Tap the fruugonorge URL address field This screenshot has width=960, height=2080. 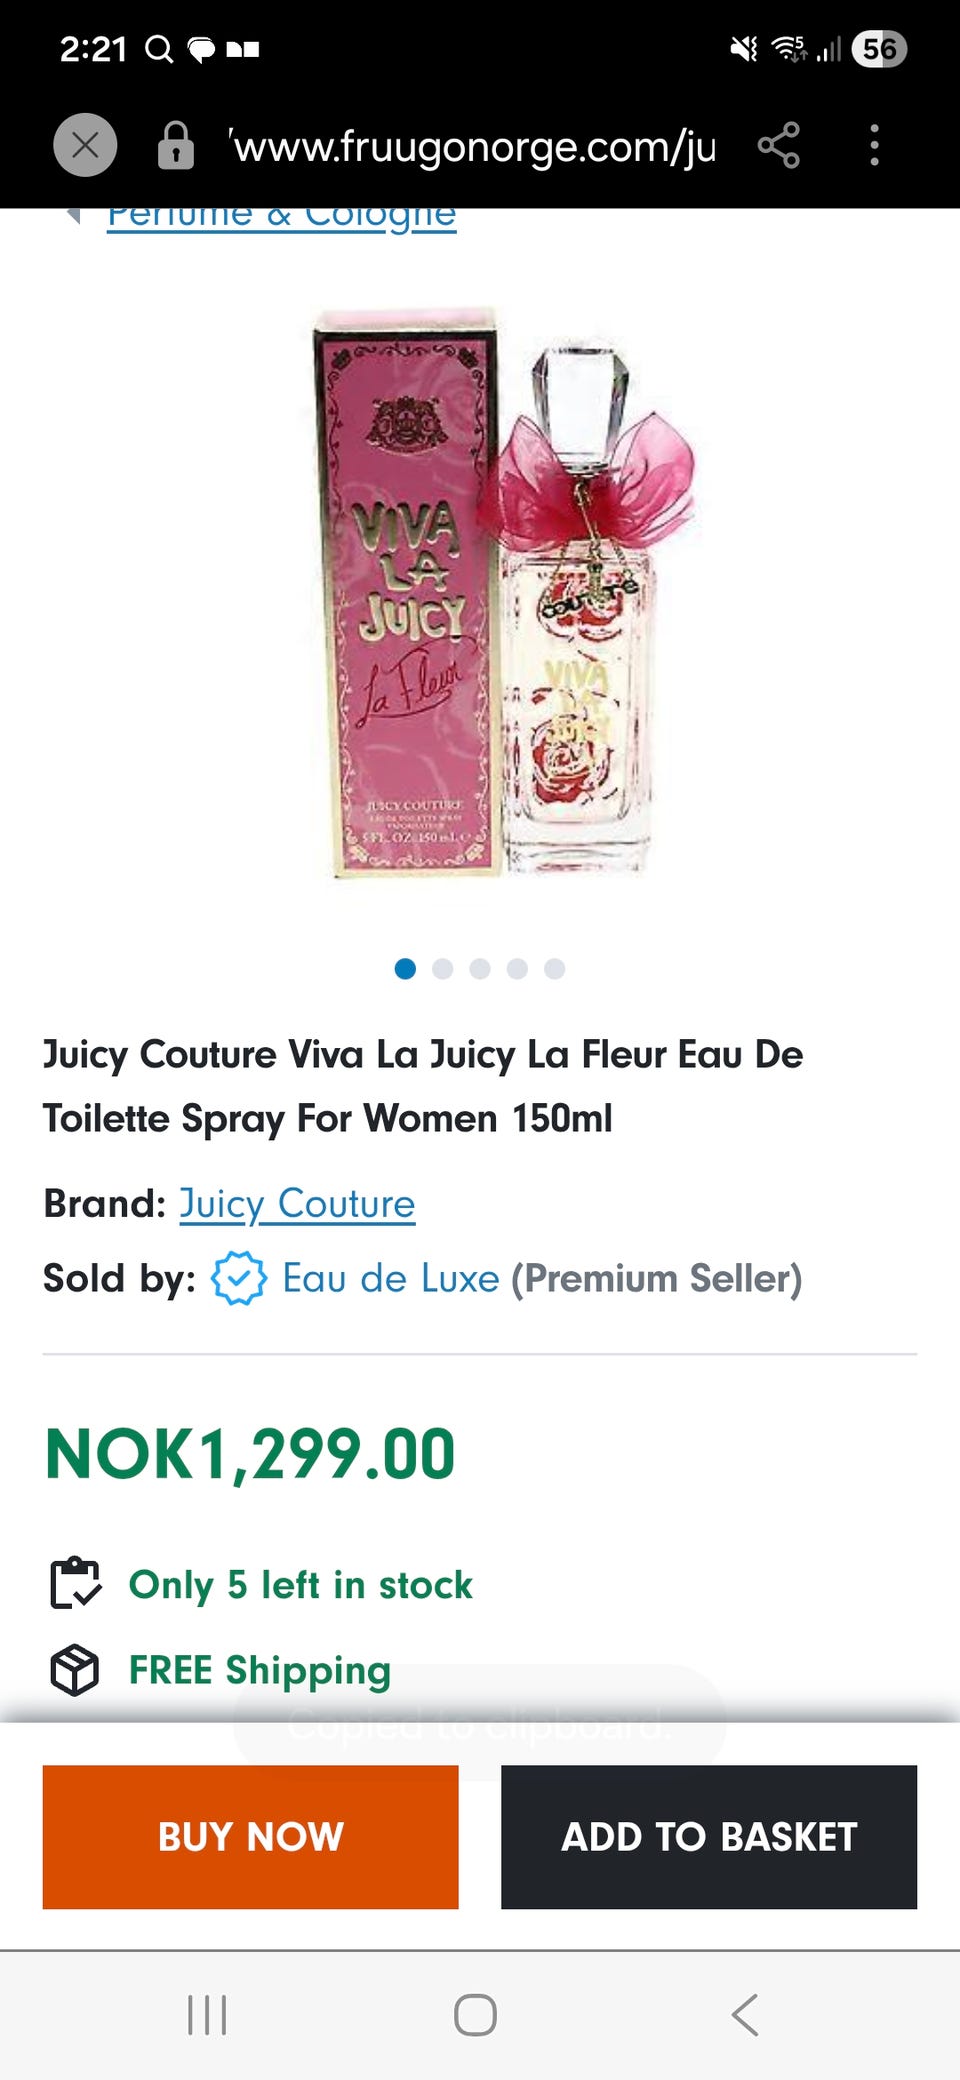point(475,147)
